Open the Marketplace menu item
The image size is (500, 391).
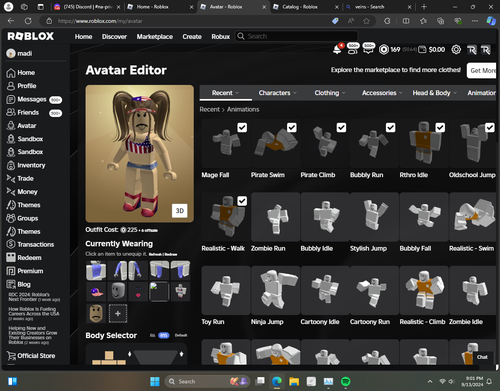154,36
